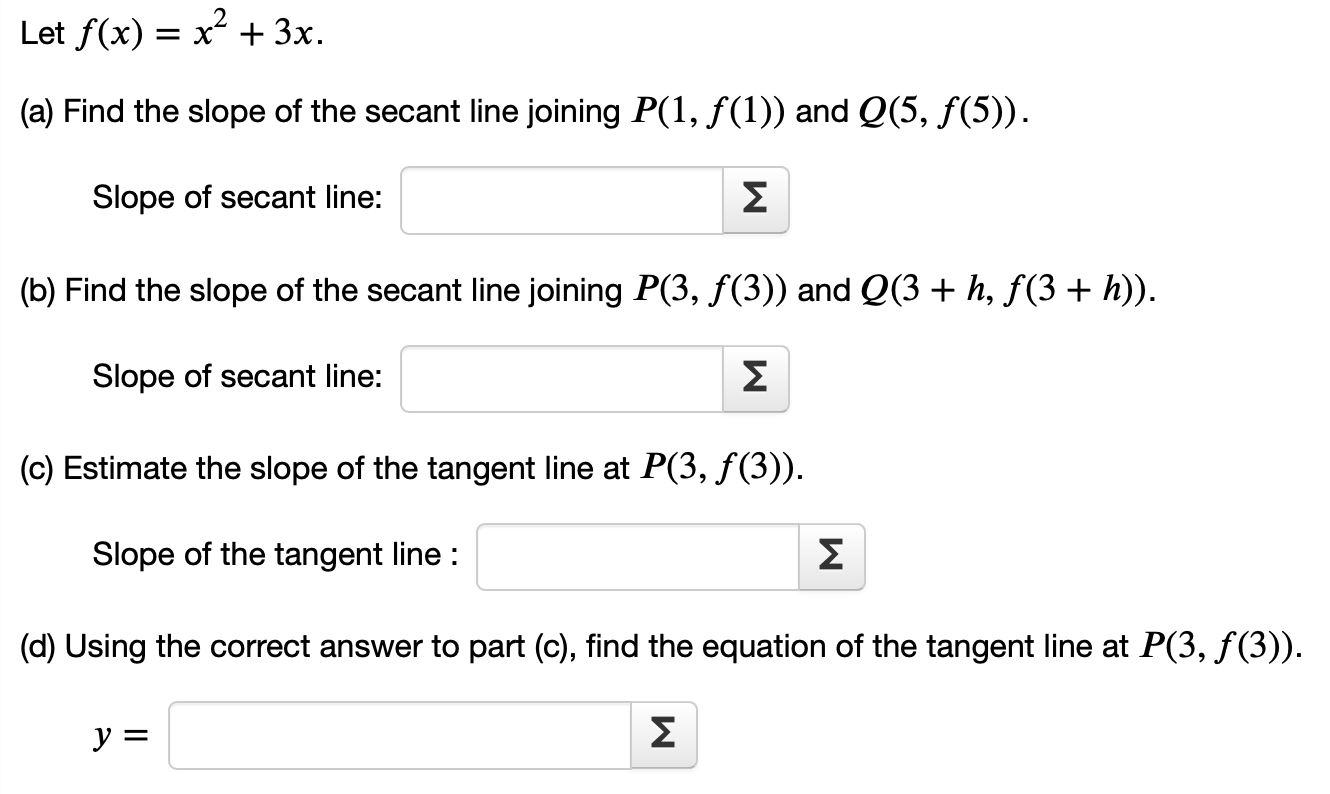Screen dimensions: 1330x794
Task: Click the 'Slope of the tangent line :' label
Action: click(275, 555)
